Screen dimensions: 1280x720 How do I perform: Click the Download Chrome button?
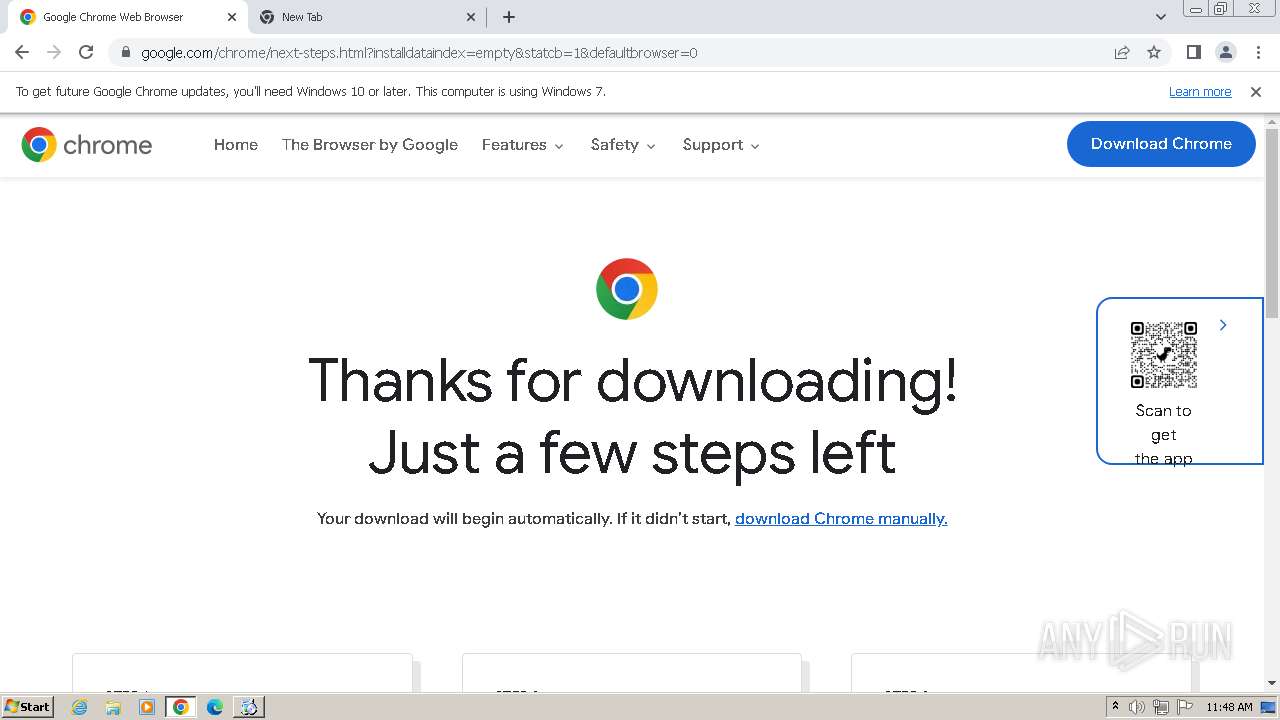pyautogui.click(x=1161, y=144)
